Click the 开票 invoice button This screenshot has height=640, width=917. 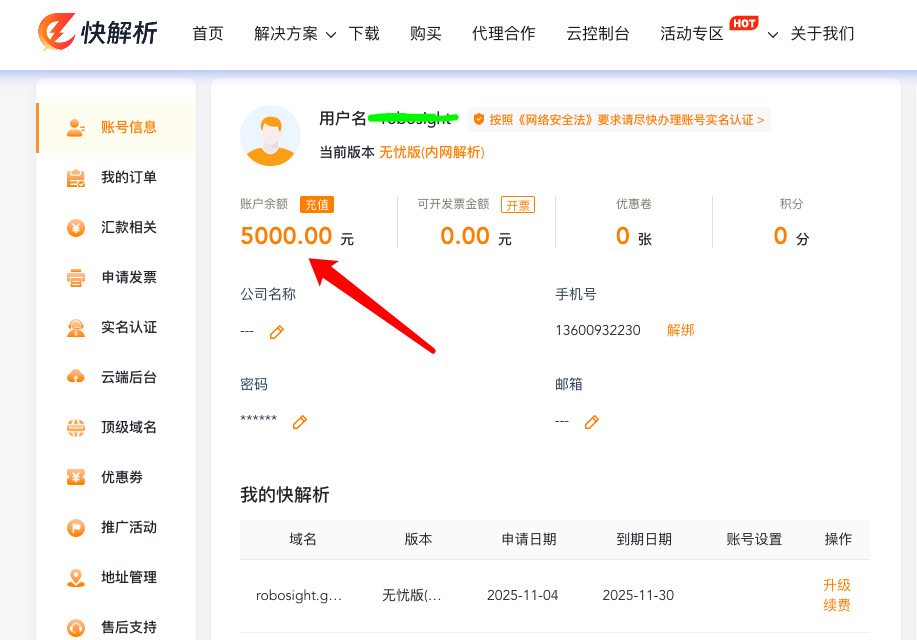tap(518, 205)
